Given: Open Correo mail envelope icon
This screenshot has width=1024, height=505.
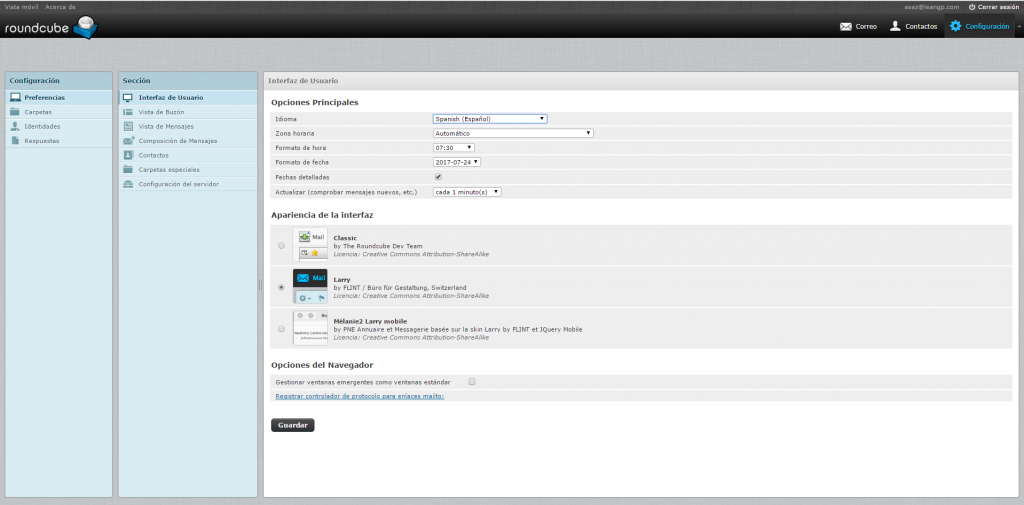Looking at the screenshot, I should [846, 27].
